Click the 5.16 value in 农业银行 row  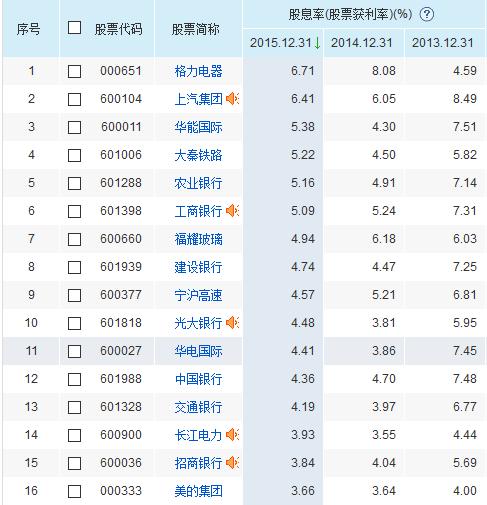[303, 183]
